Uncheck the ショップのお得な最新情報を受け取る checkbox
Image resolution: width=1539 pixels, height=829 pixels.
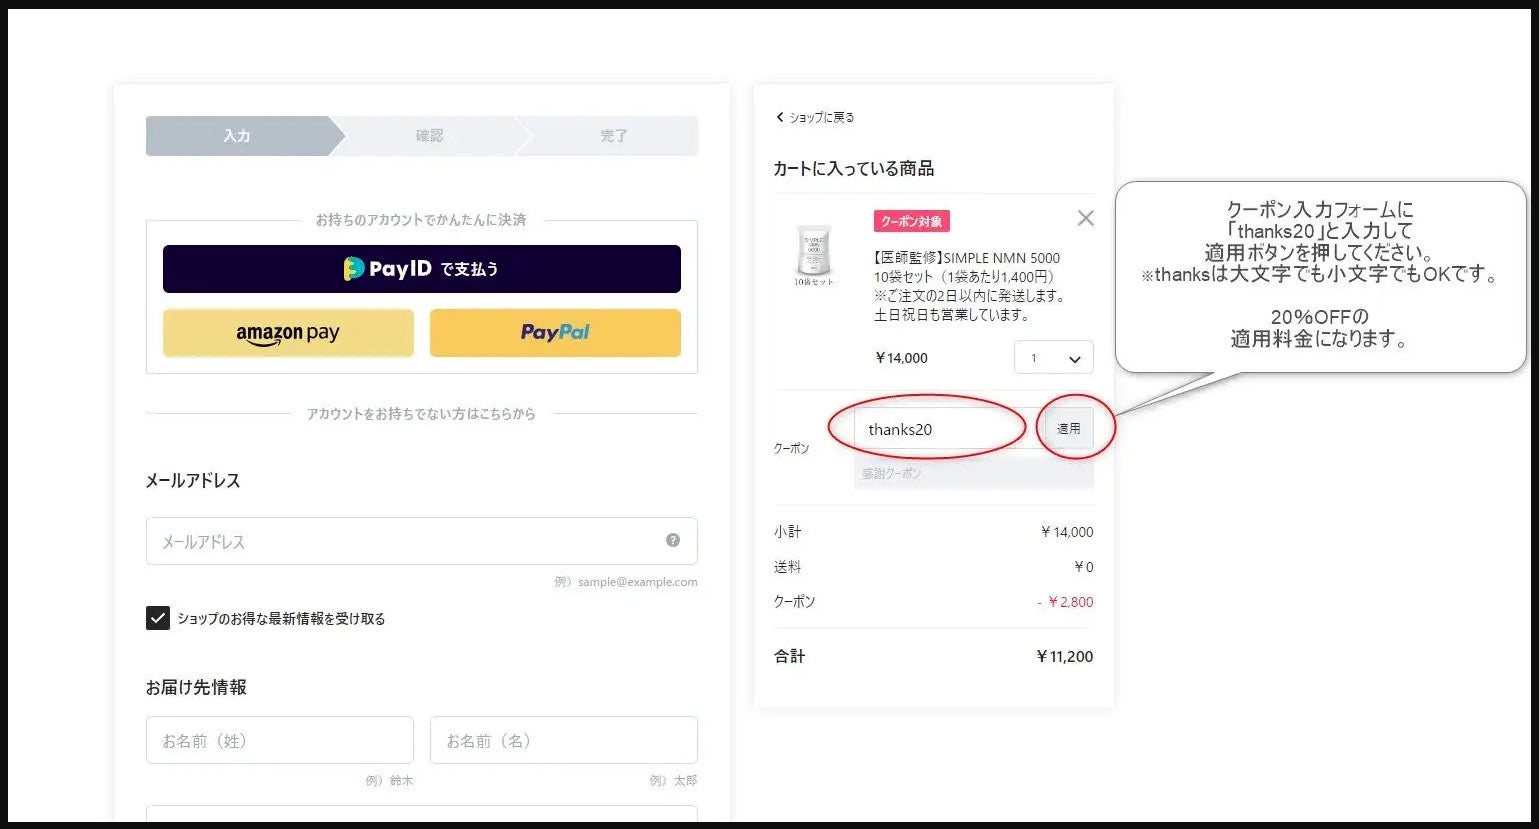point(158,618)
